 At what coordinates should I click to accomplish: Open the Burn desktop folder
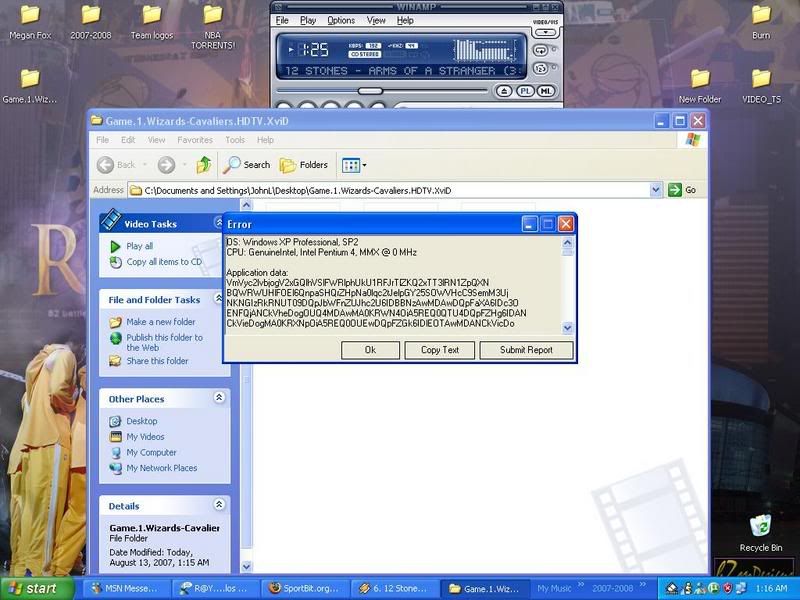click(761, 23)
